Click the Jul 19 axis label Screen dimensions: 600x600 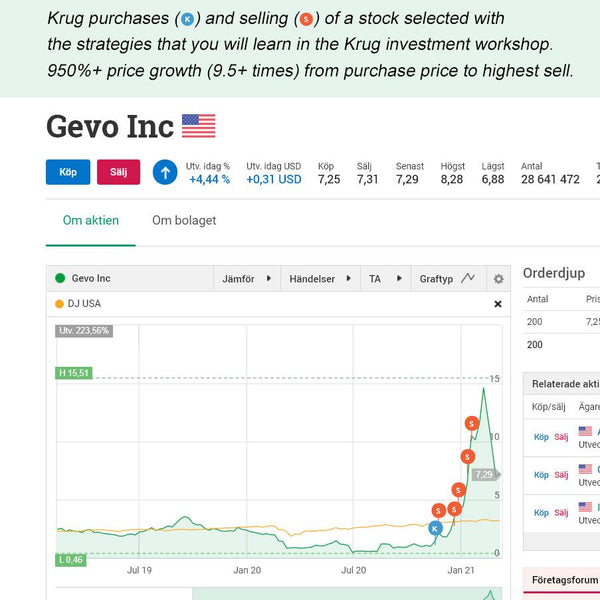click(139, 570)
